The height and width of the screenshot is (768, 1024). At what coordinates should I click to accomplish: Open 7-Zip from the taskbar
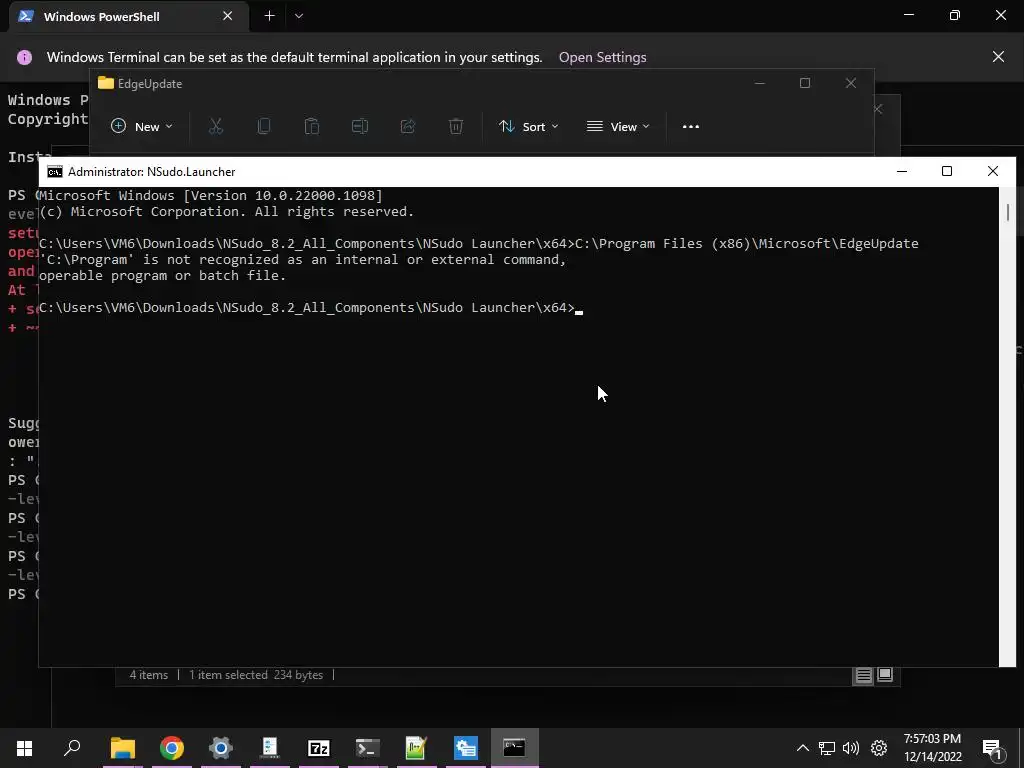[319, 748]
